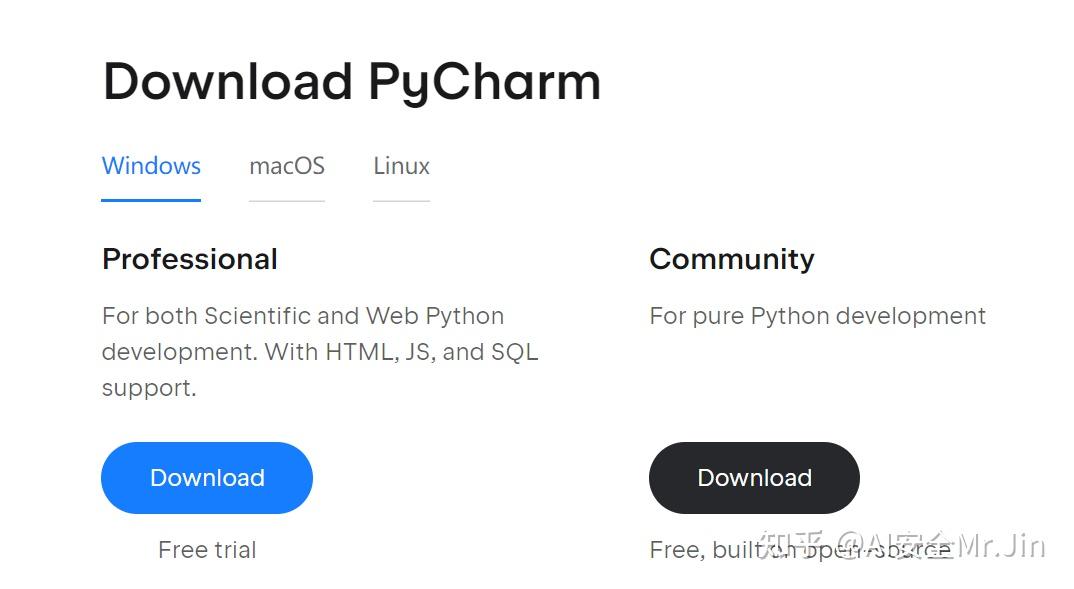The height and width of the screenshot is (589, 1074).
Task: Click the word PyCharm in the page title
Action: pos(485,82)
